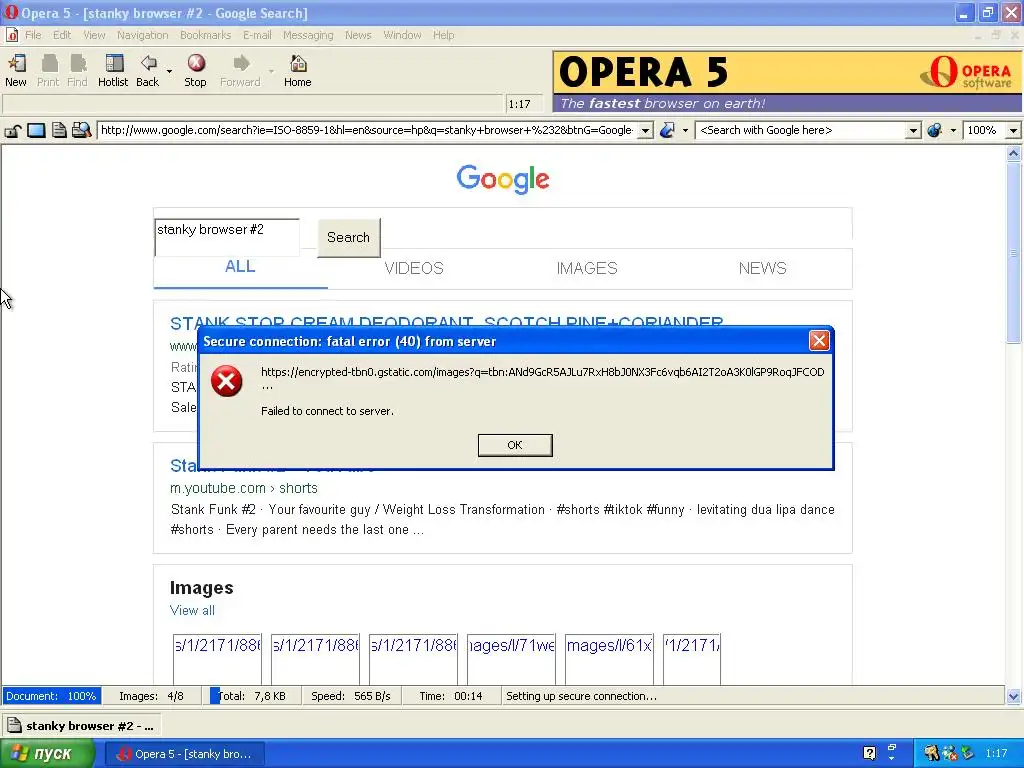
Task: Open the News menu
Action: [x=358, y=35]
